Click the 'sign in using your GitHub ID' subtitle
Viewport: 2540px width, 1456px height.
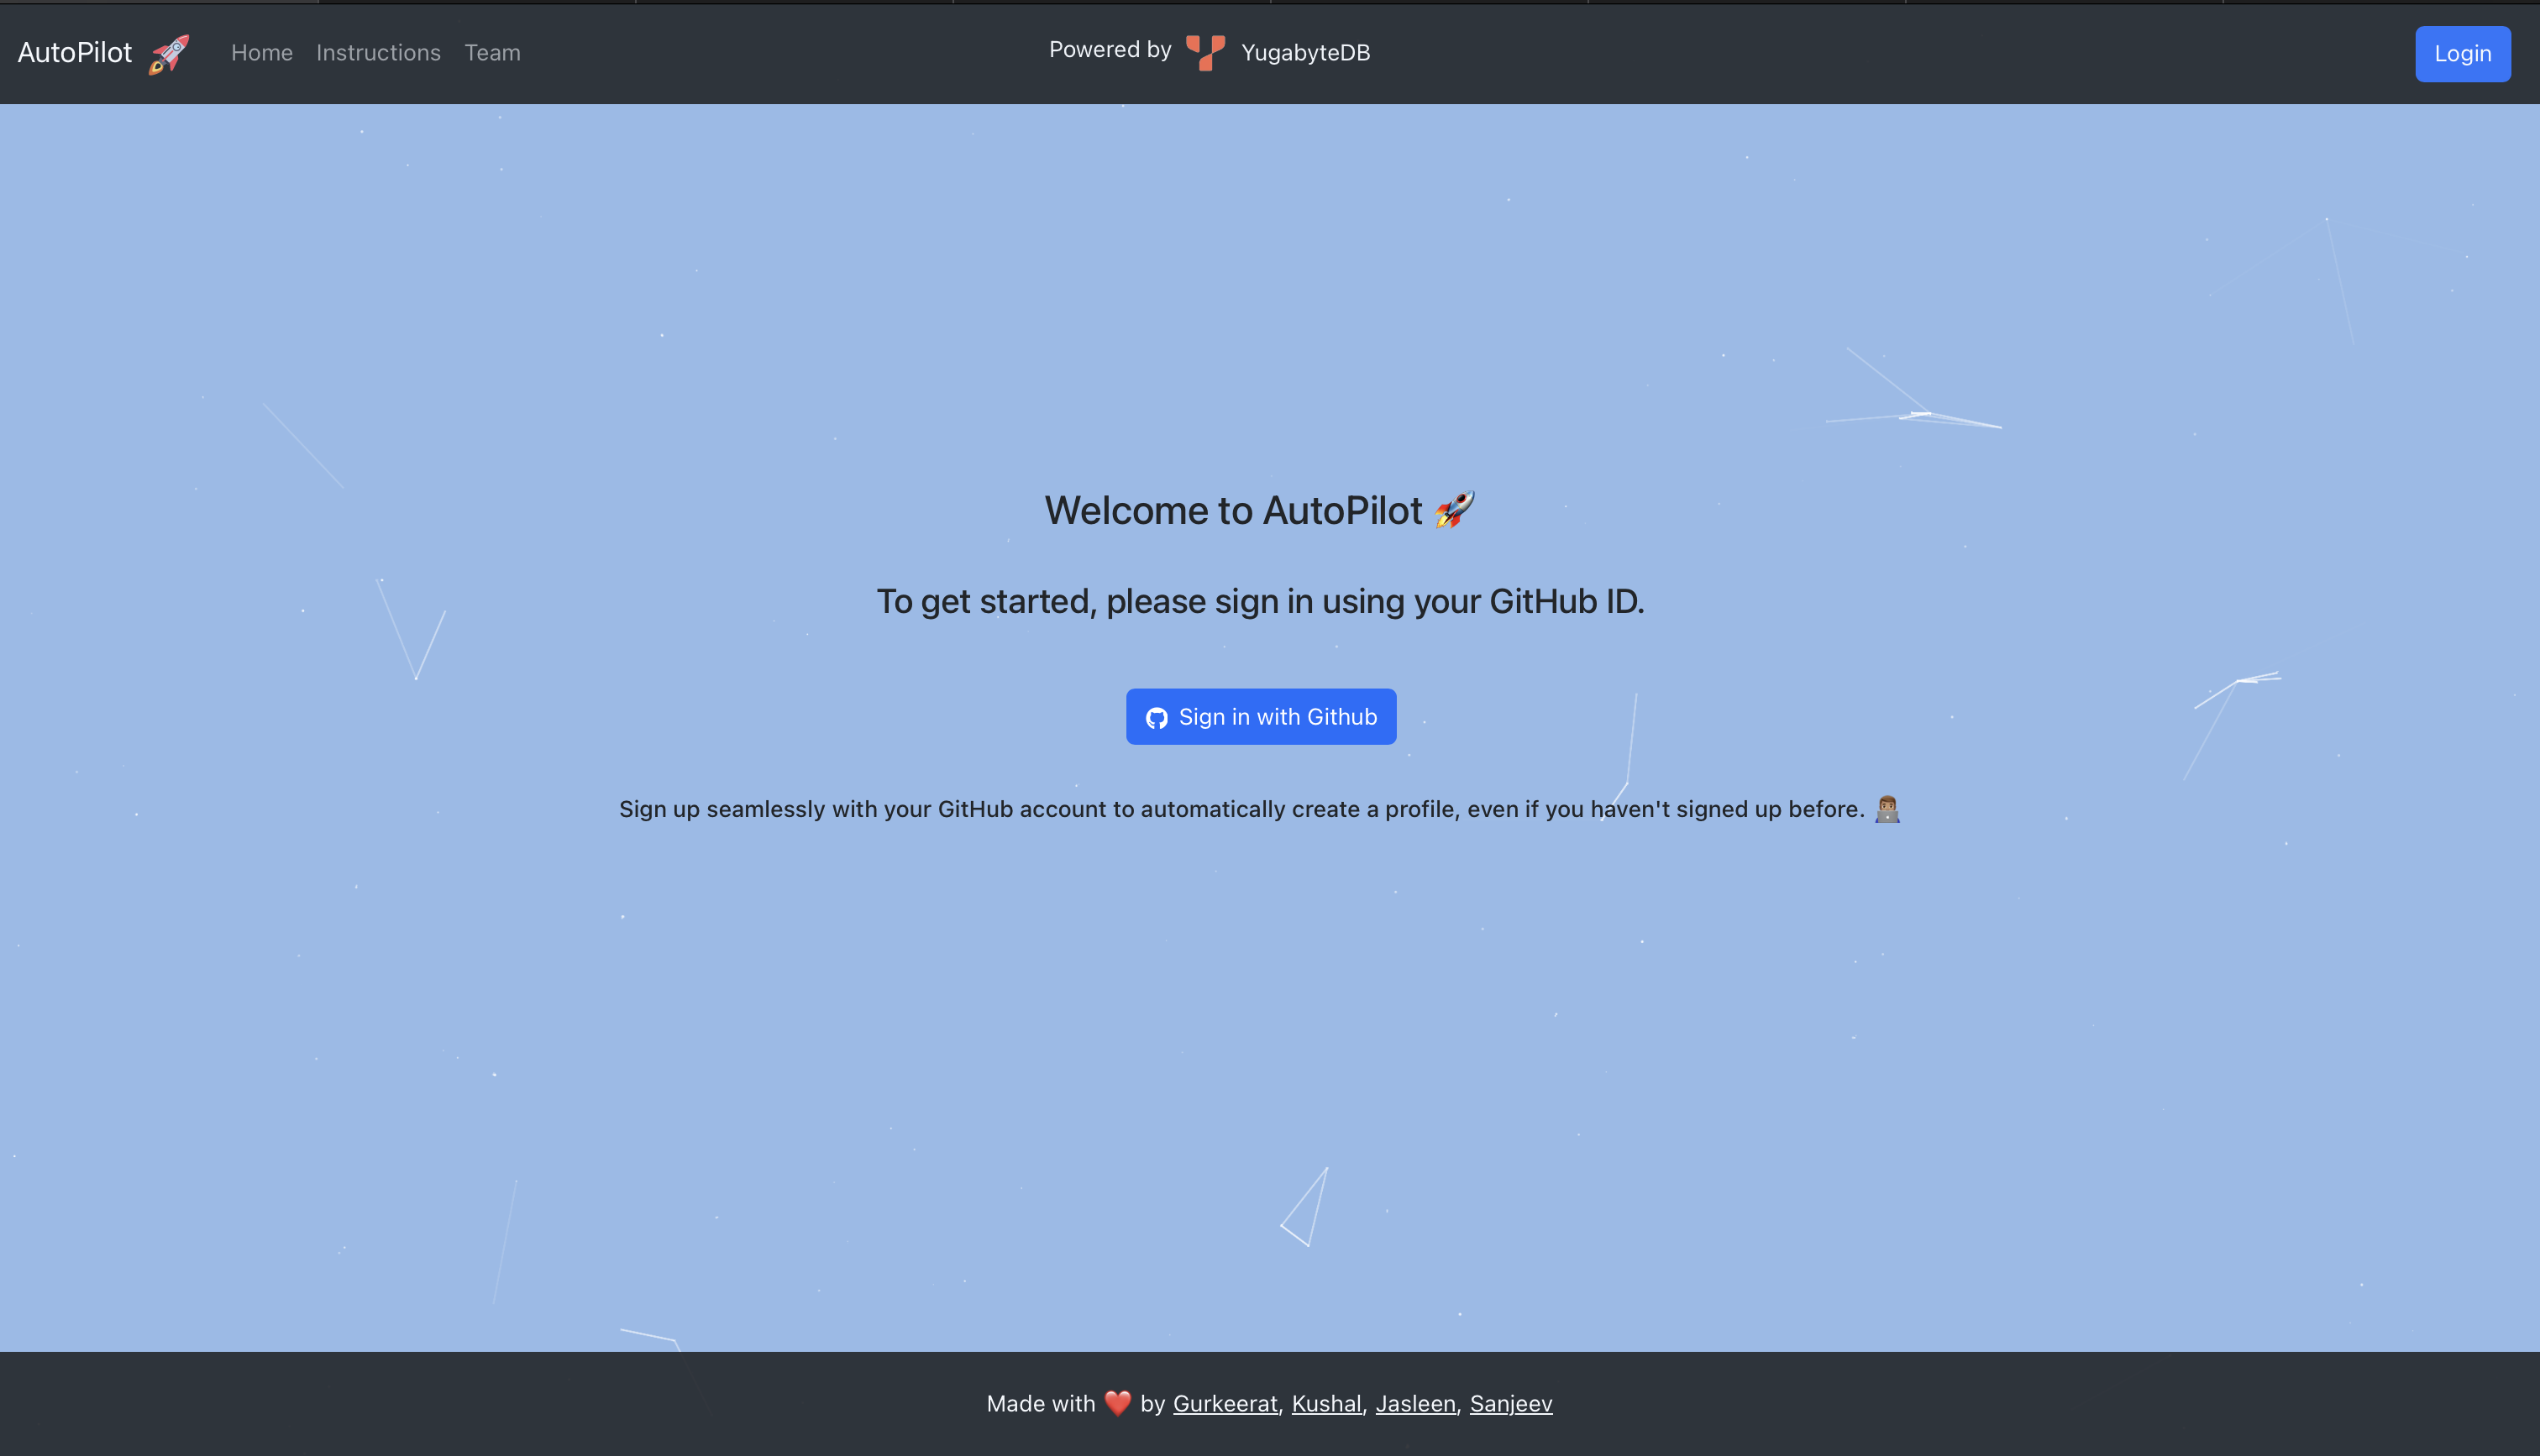[1260, 601]
